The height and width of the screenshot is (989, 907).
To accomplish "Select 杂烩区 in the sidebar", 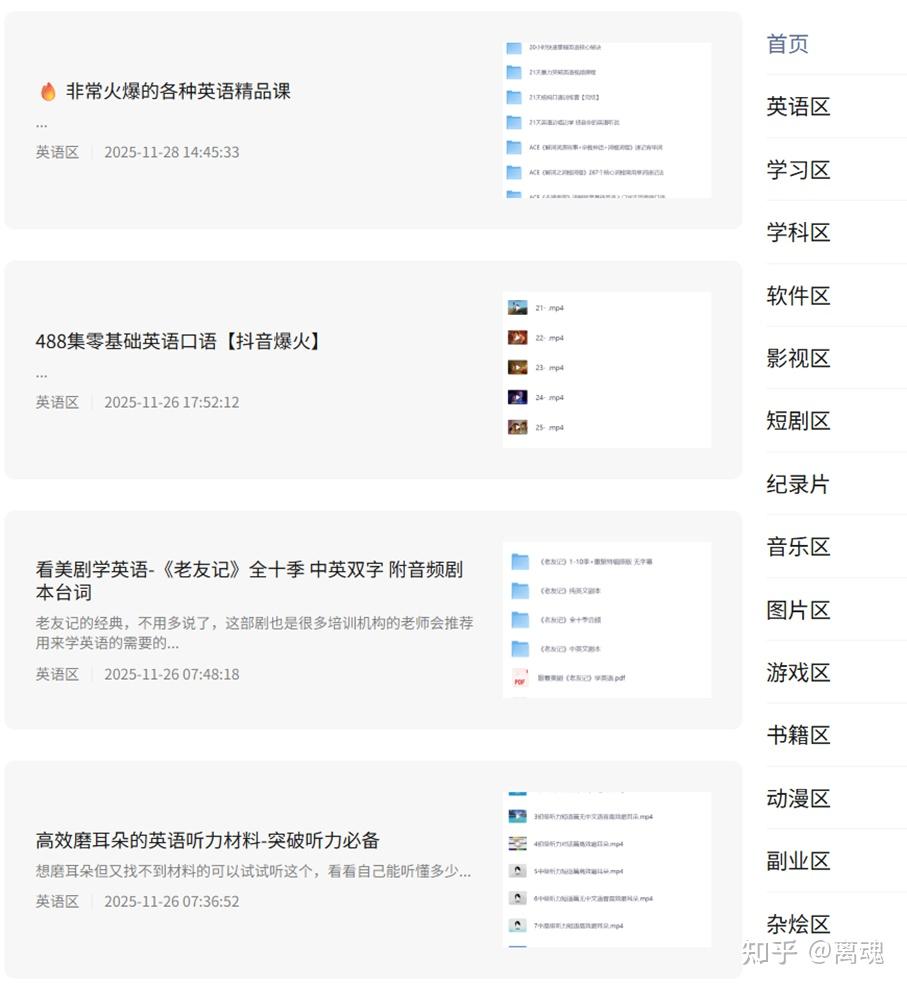I will (x=798, y=924).
